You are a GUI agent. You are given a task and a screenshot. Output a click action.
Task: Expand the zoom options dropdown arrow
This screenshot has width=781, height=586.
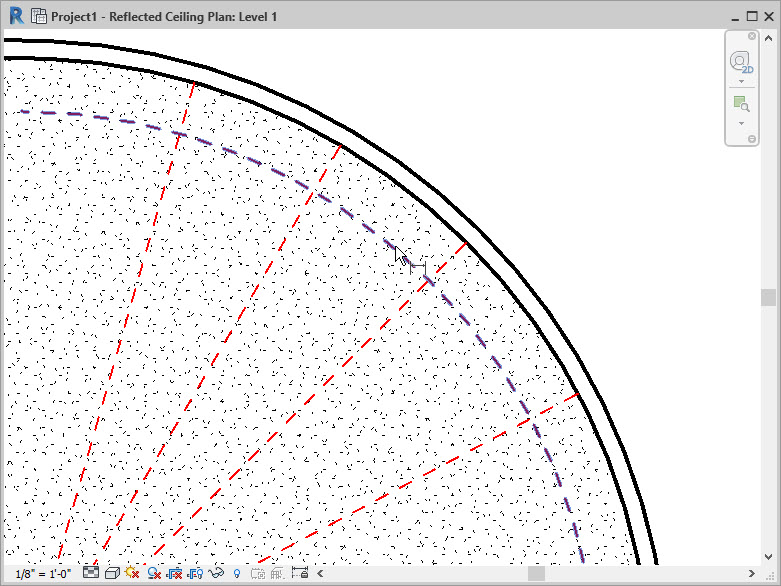741,123
